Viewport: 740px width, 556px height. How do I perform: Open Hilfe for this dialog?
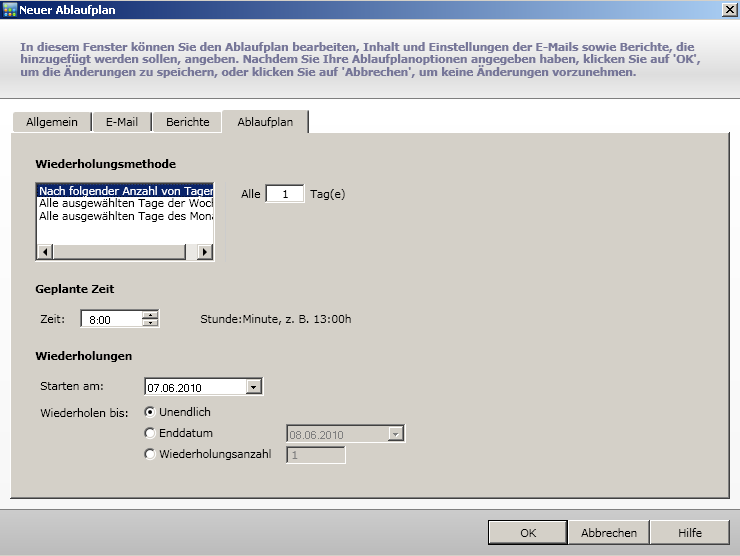click(x=690, y=532)
